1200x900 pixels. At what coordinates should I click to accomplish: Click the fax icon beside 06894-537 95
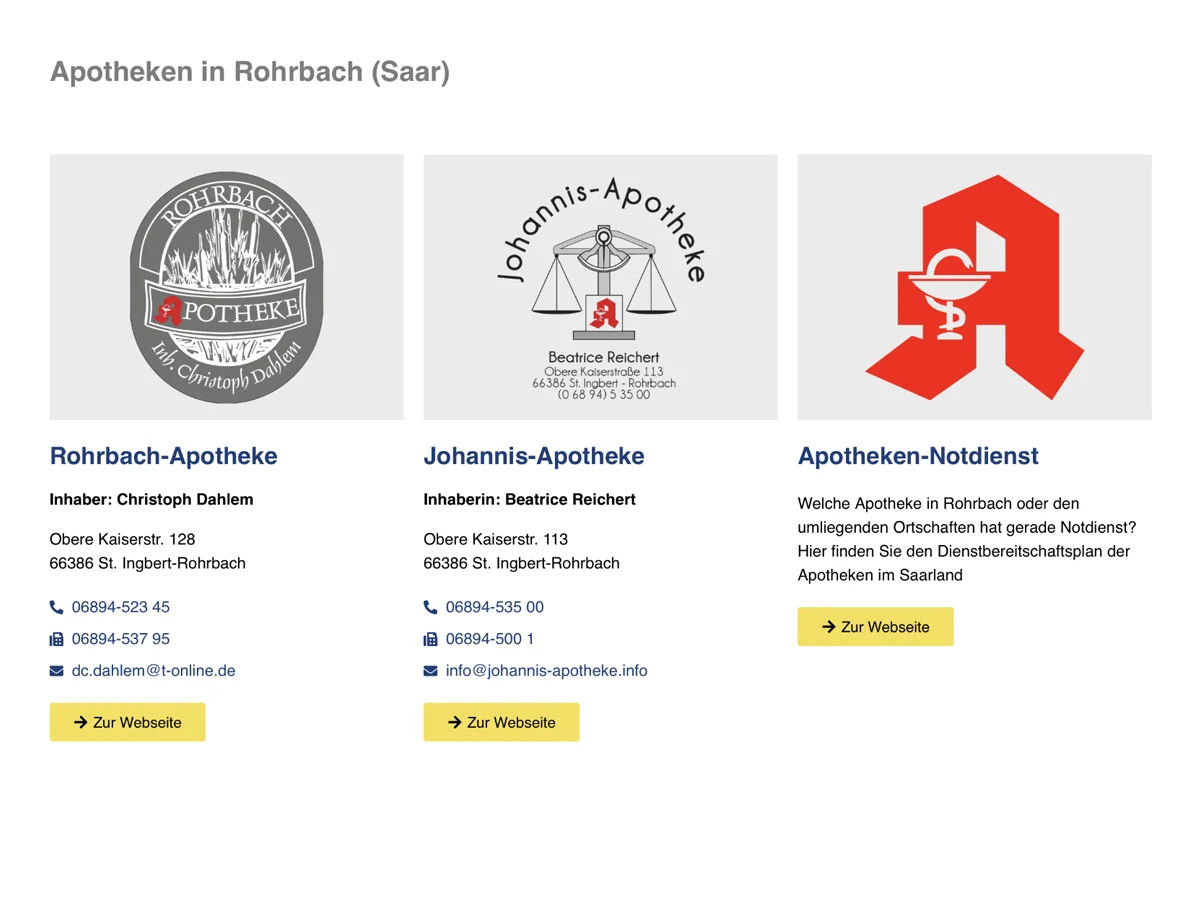pos(56,639)
